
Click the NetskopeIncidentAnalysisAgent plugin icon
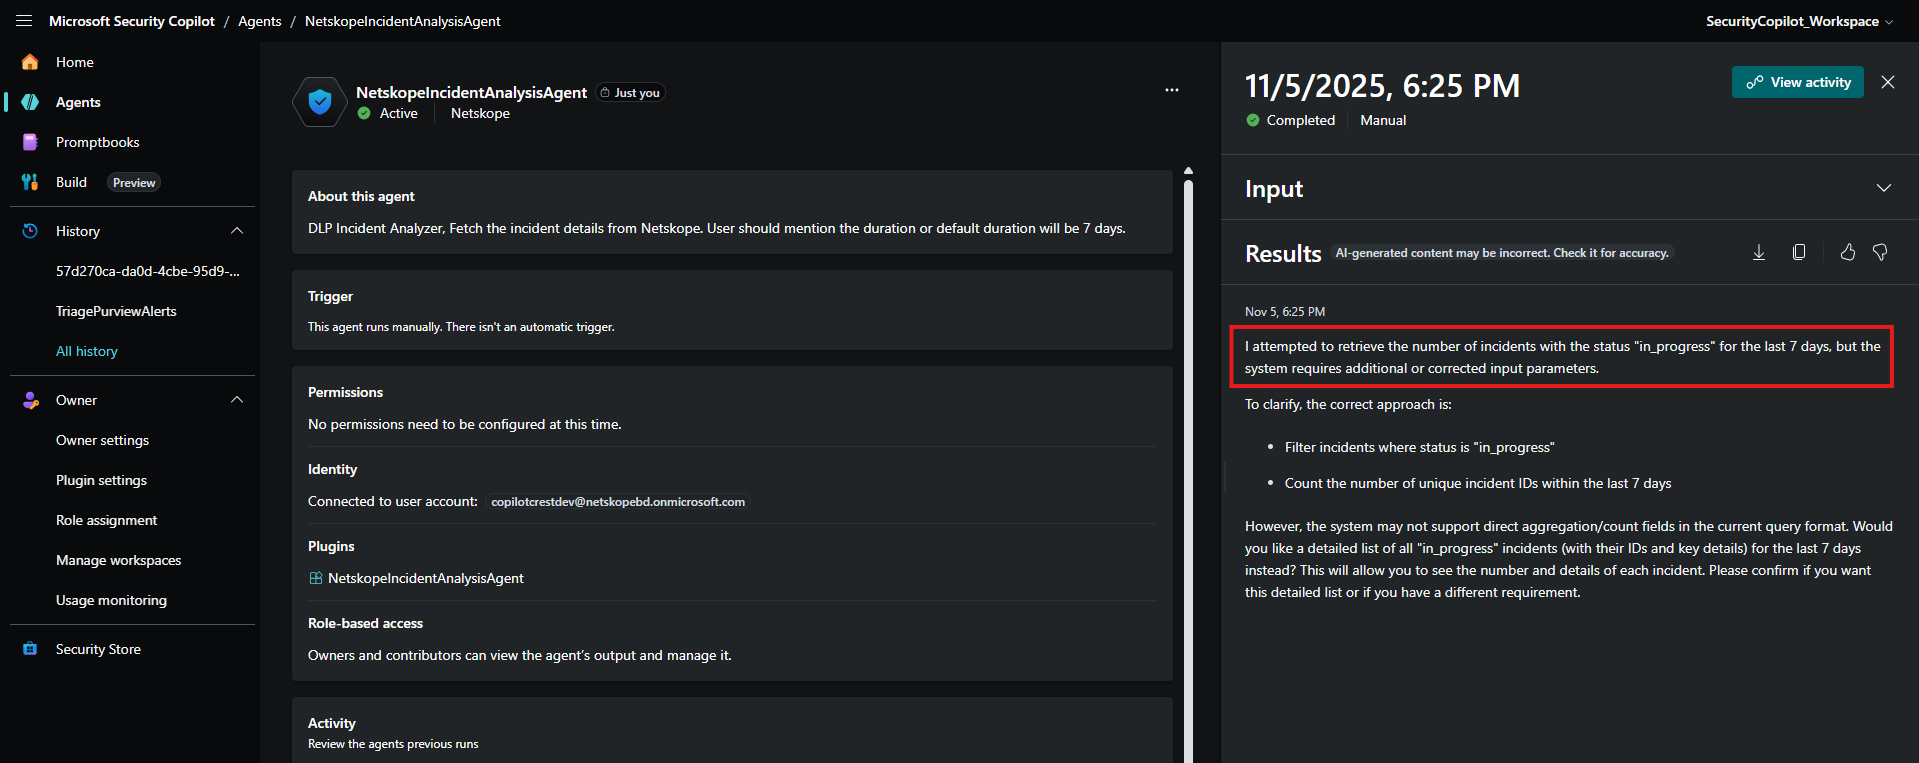(x=316, y=578)
